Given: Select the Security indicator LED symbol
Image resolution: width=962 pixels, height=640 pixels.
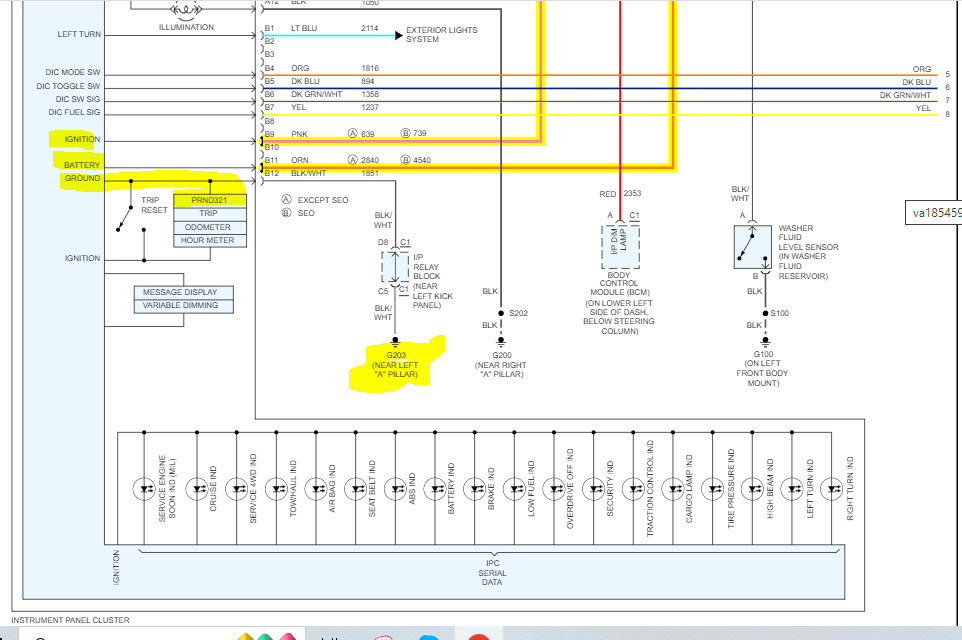Looking at the screenshot, I should point(594,489).
